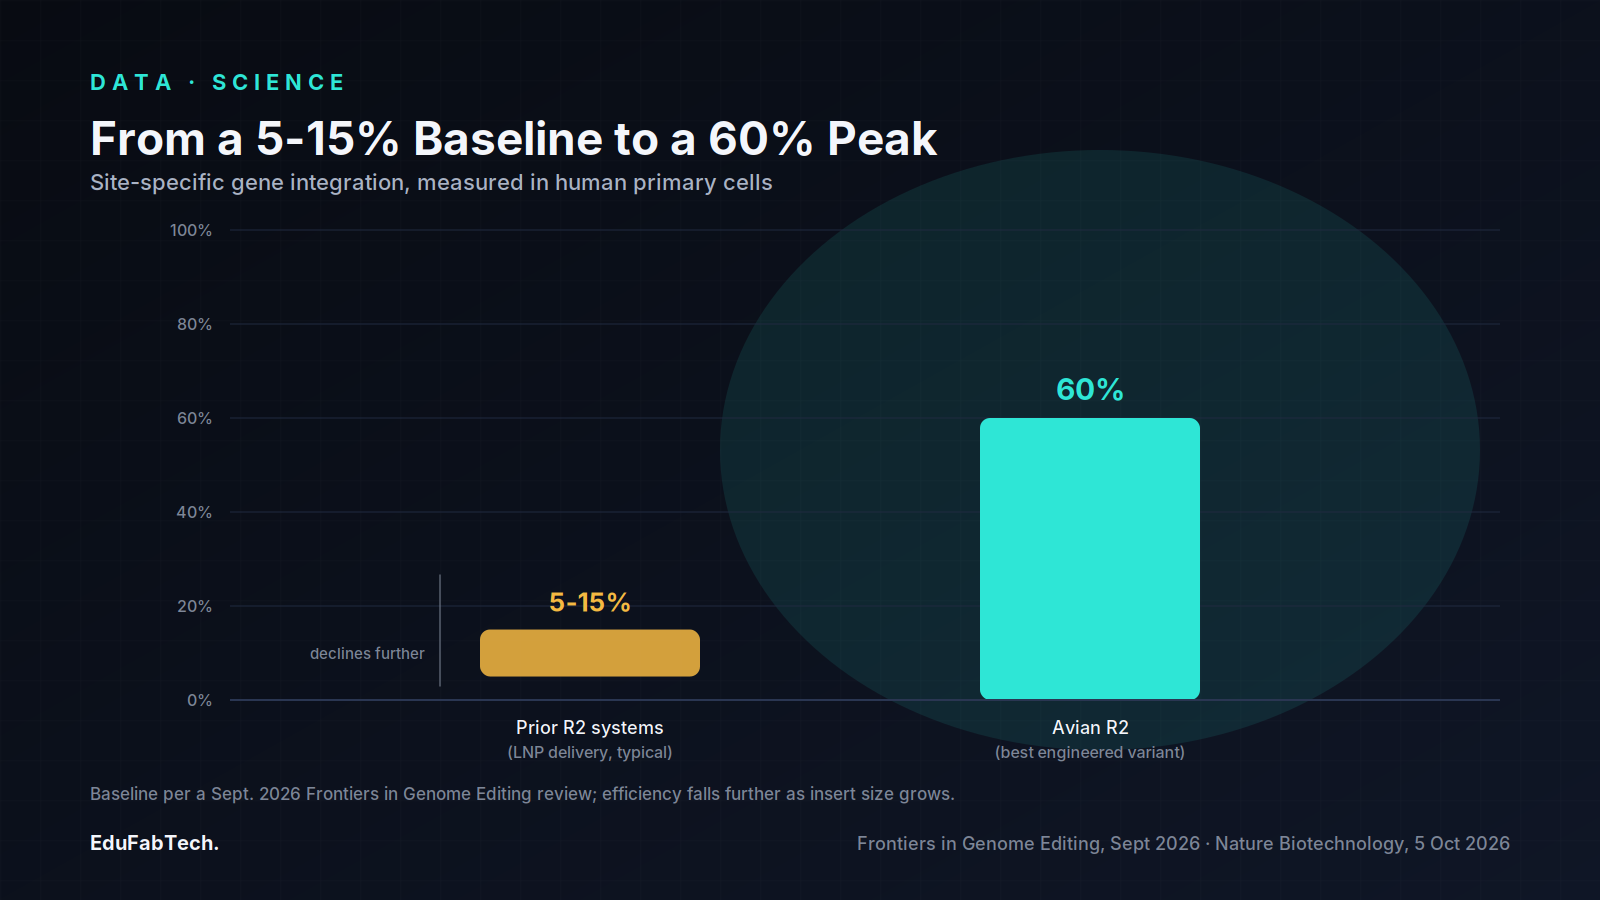Click the 0% y-axis label

[x=199, y=700]
